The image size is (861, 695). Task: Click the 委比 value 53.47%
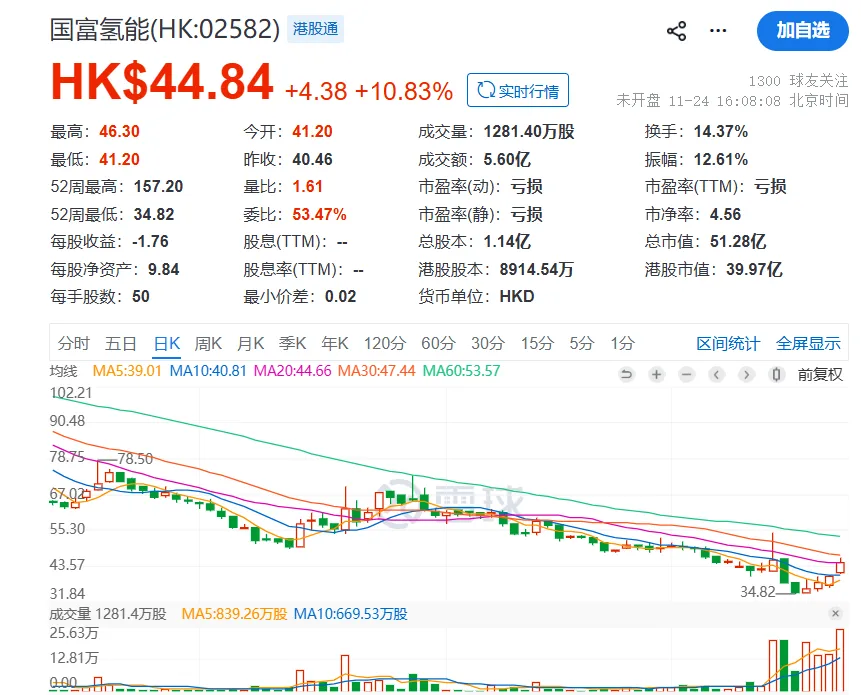[x=319, y=214]
